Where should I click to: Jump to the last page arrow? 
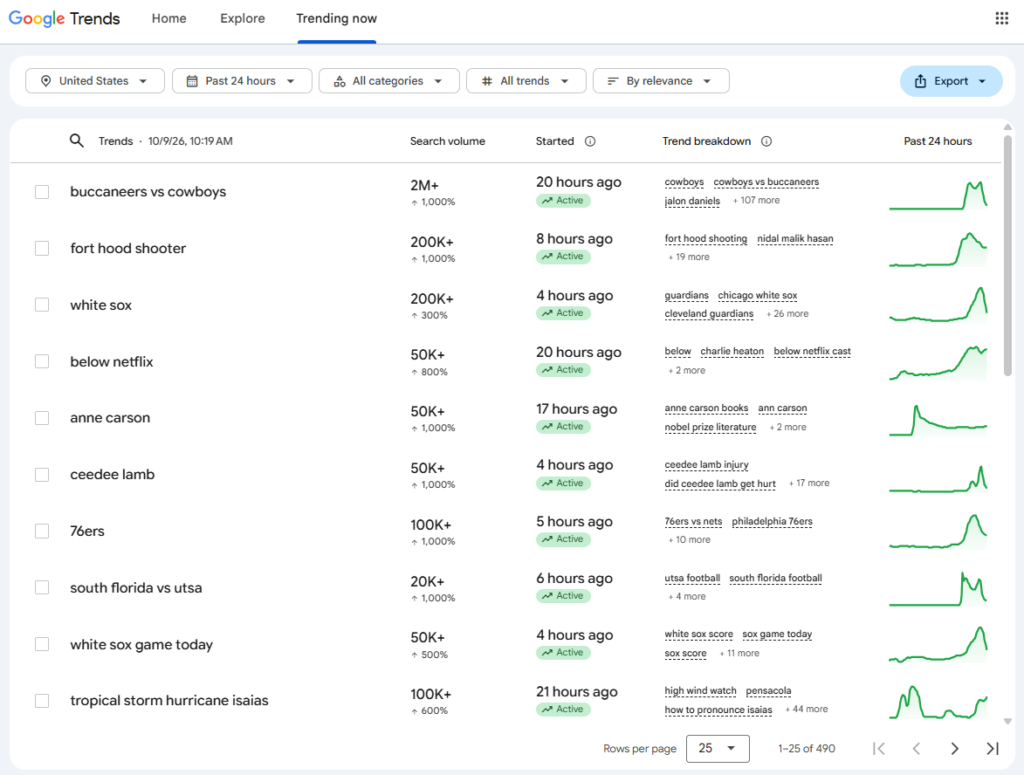(993, 748)
